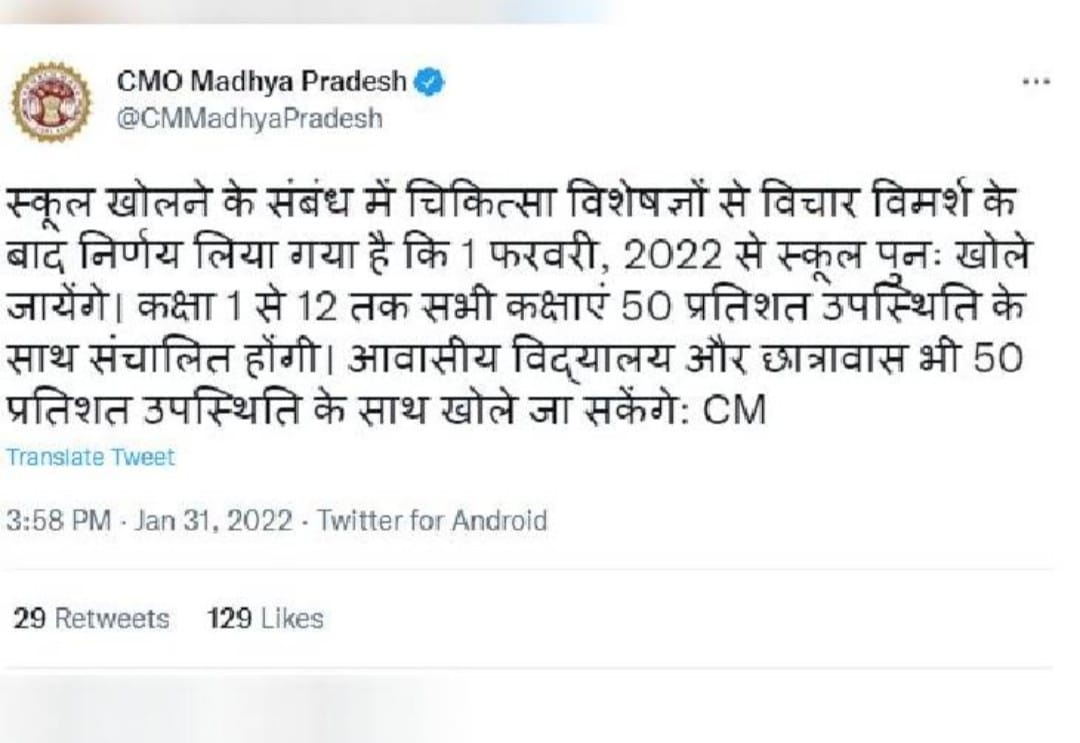Image resolution: width=1080 pixels, height=743 pixels.
Task: Open the 3:58 PM timestamp
Action: pyautogui.click(x=58, y=521)
